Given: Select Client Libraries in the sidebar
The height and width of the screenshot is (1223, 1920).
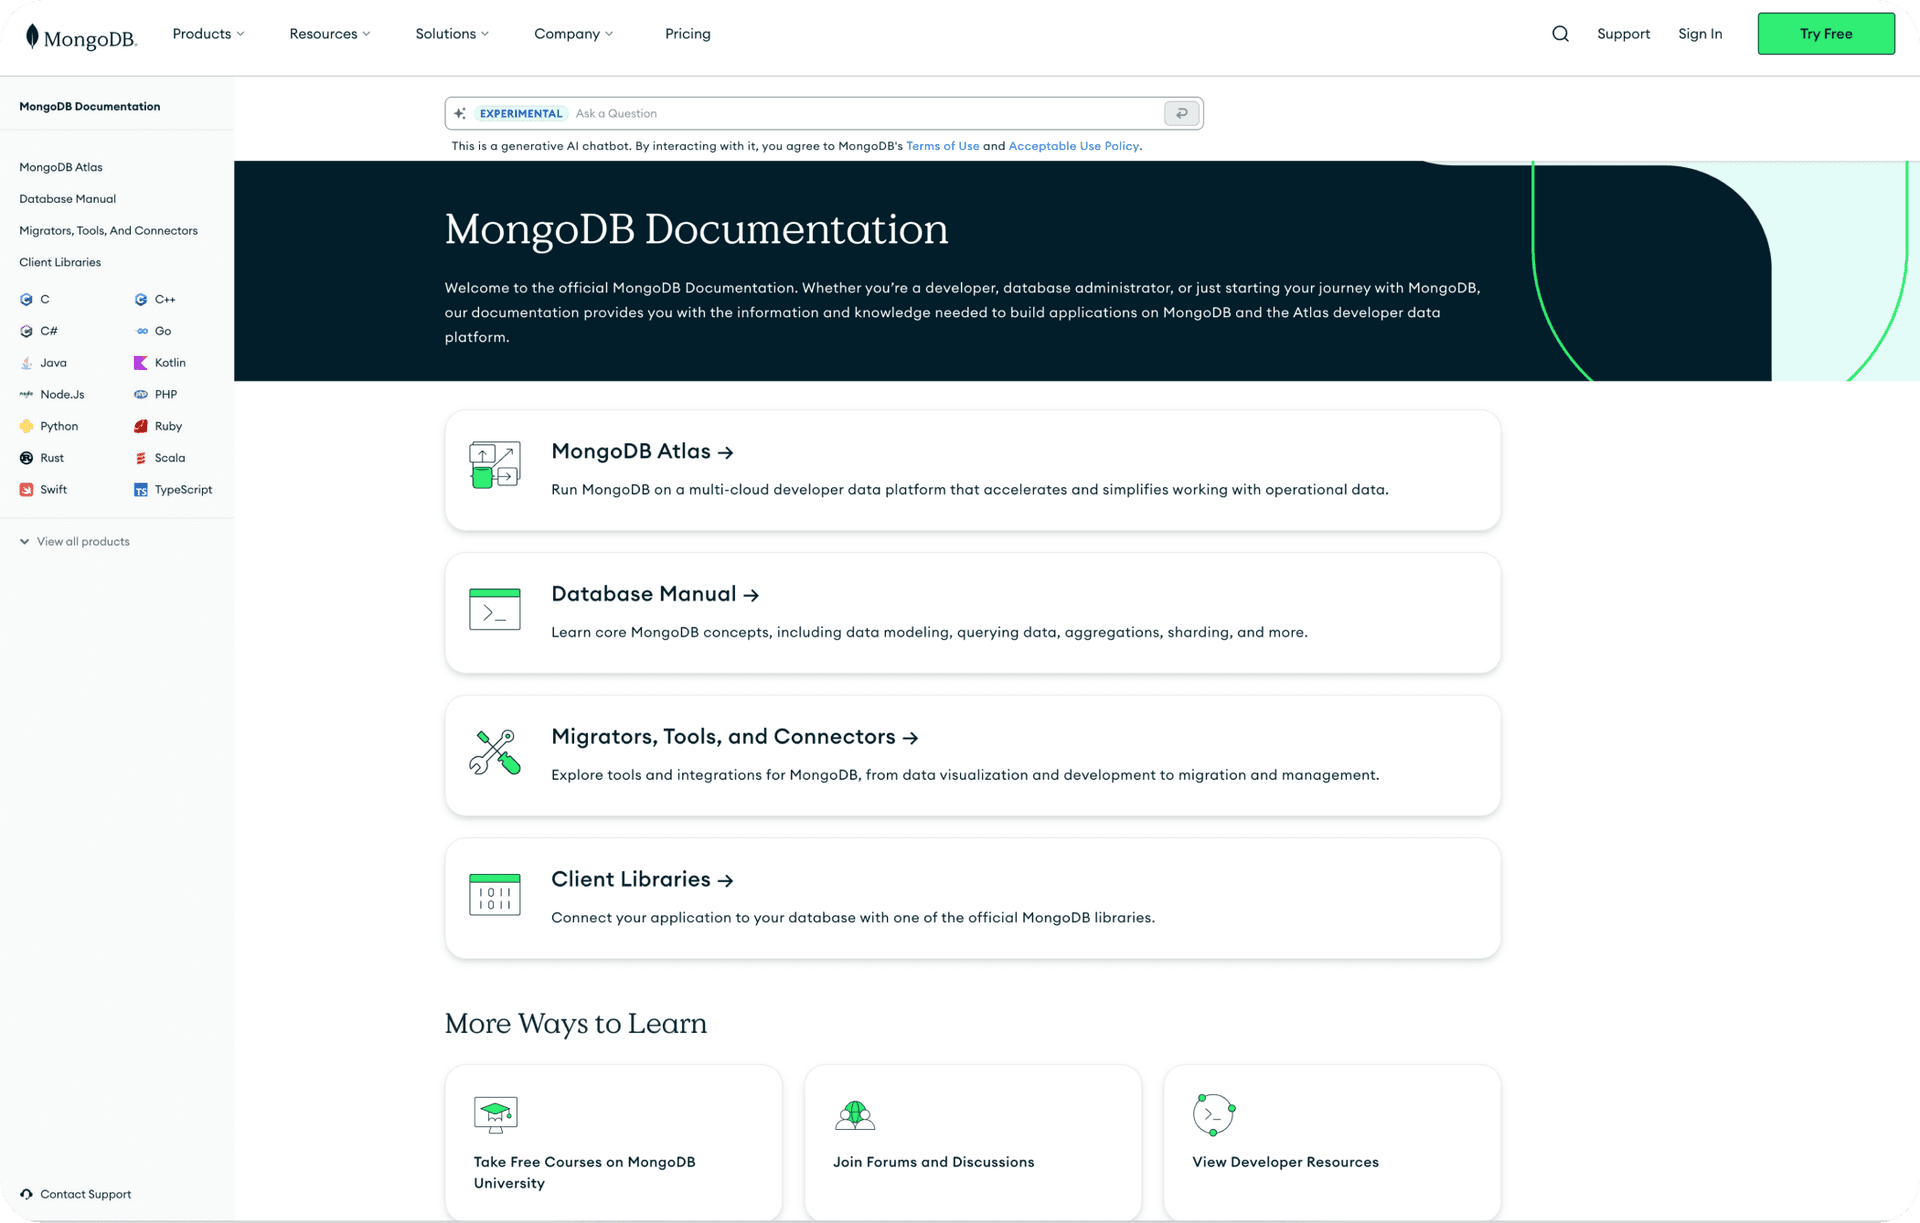Looking at the screenshot, I should tap(60, 263).
